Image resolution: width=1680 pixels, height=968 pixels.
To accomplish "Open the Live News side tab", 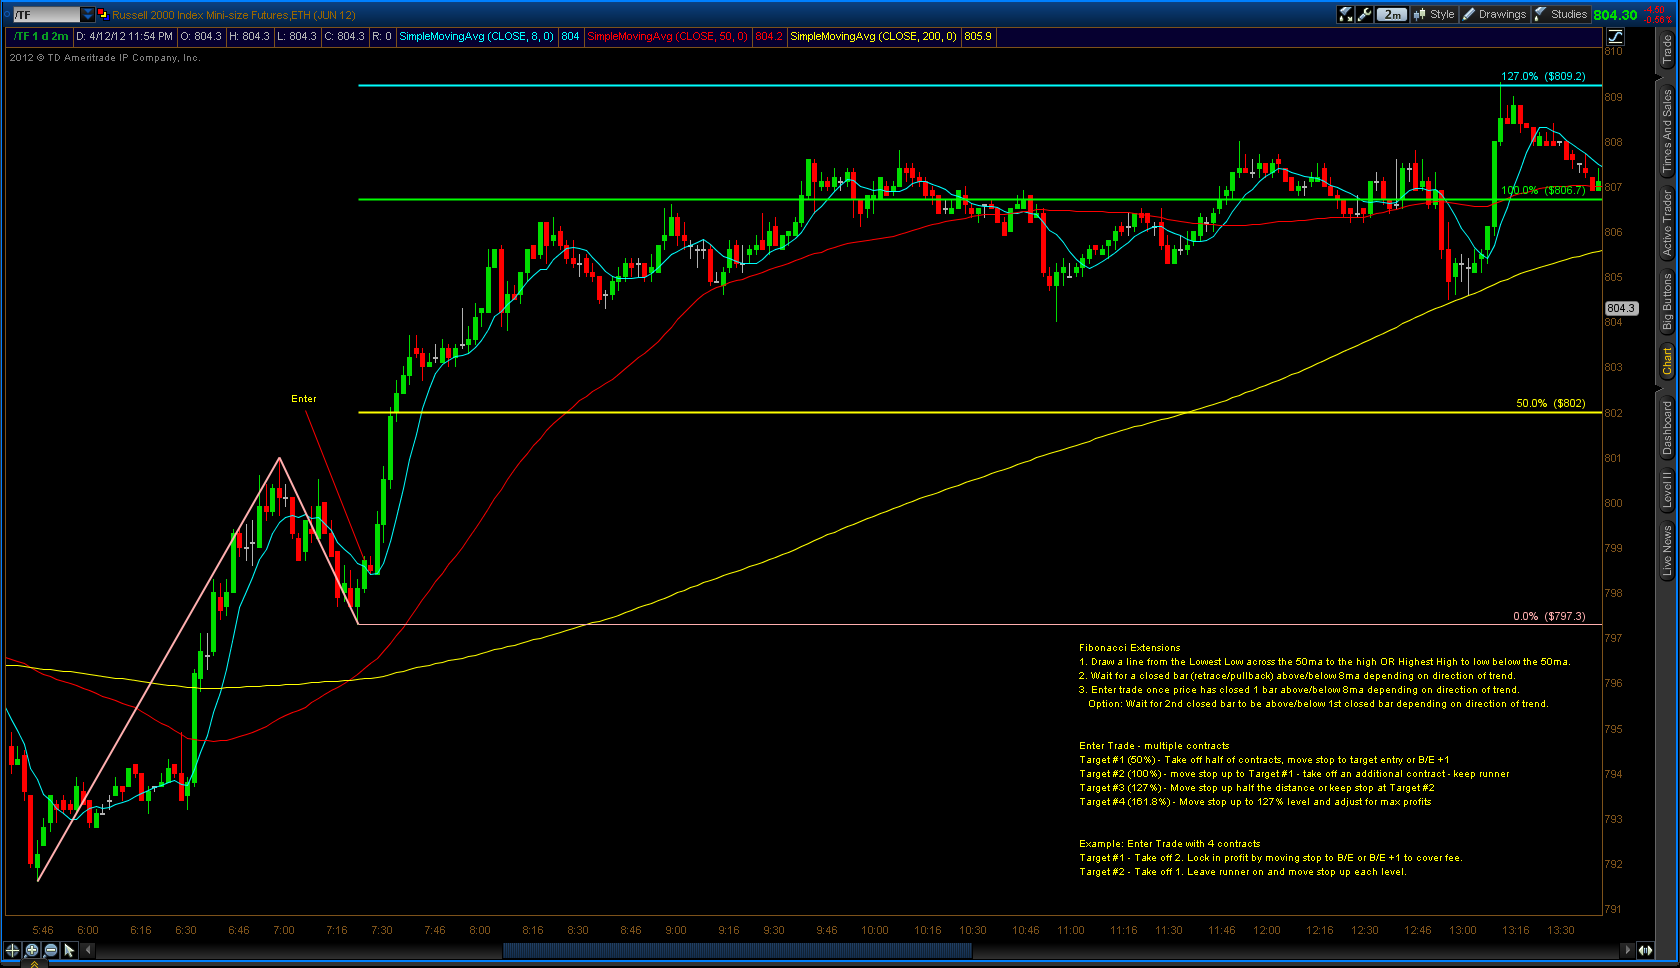I will (x=1667, y=550).
